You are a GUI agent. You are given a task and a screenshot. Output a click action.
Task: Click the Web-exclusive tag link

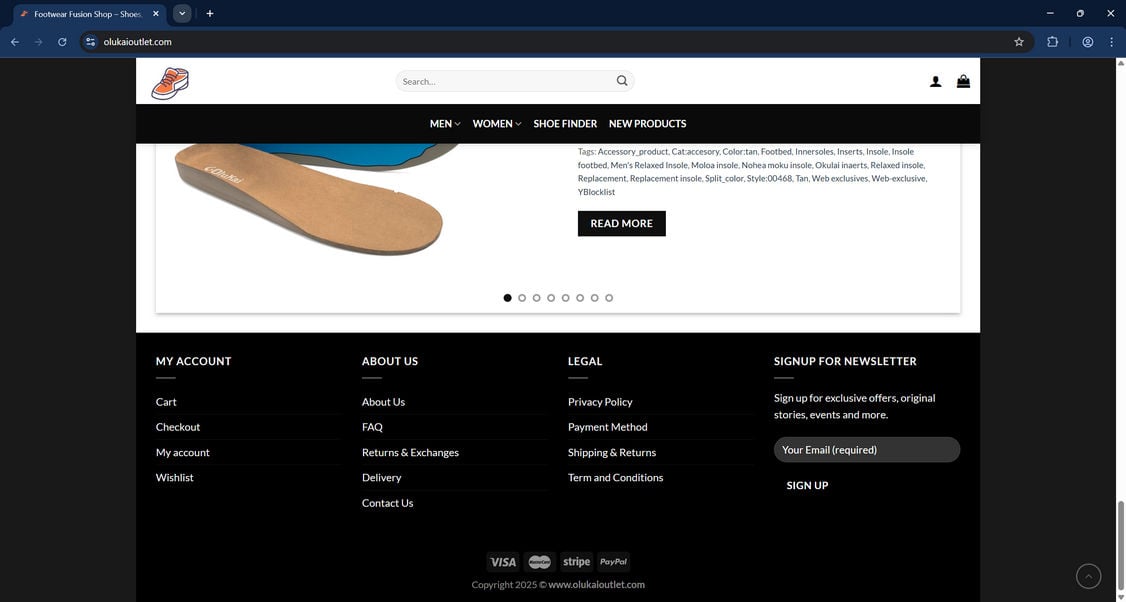pyautogui.click(x=898, y=178)
